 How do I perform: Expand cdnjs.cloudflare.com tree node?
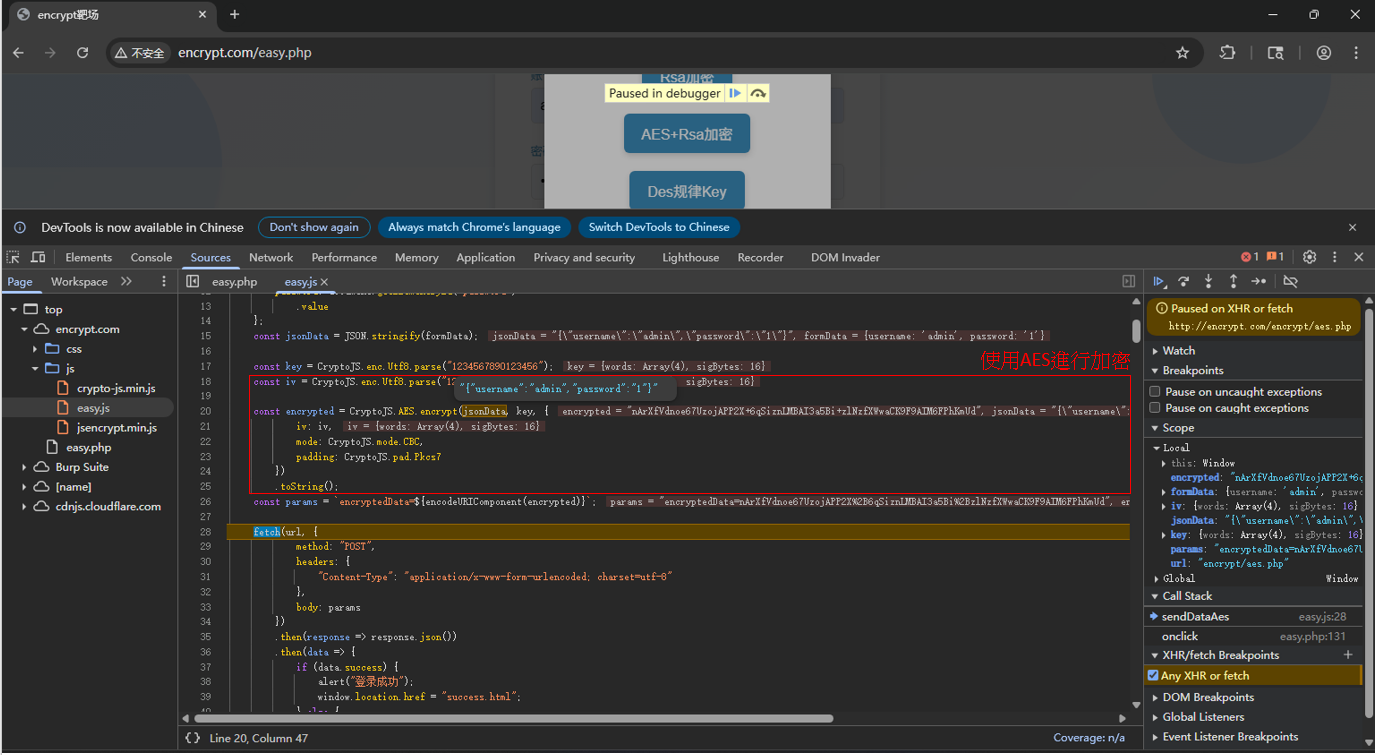pyautogui.click(x=25, y=507)
